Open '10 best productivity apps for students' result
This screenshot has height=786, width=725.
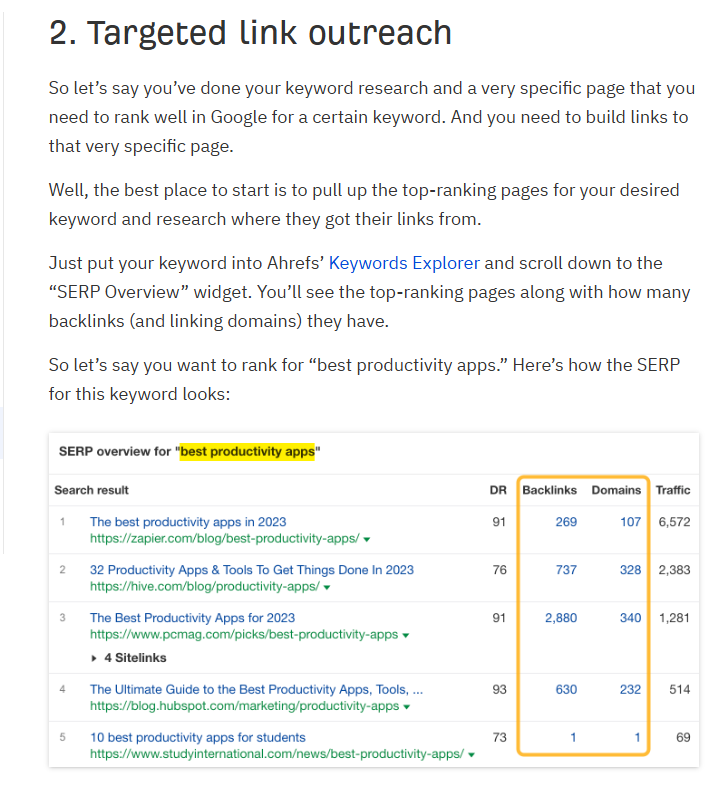point(198,737)
